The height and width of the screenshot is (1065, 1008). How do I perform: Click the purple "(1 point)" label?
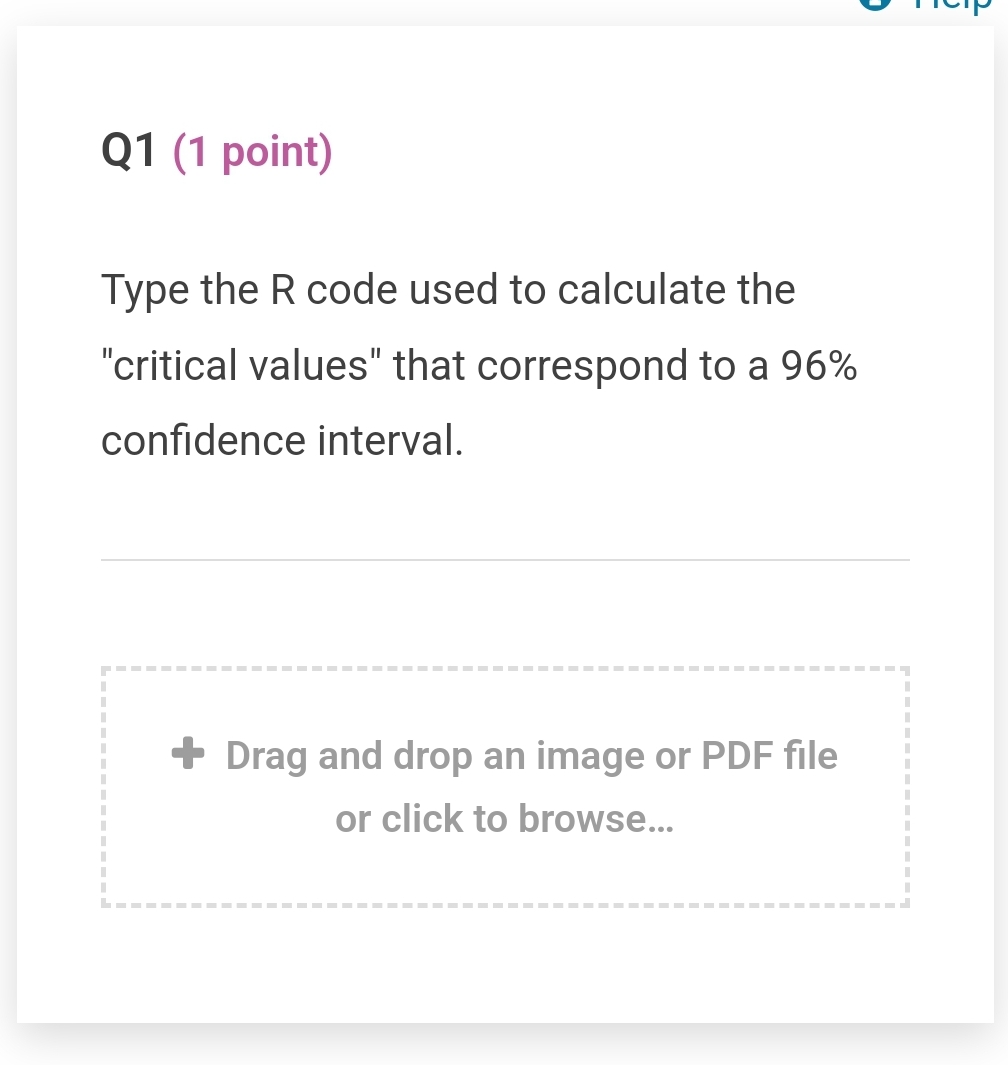coord(252,152)
